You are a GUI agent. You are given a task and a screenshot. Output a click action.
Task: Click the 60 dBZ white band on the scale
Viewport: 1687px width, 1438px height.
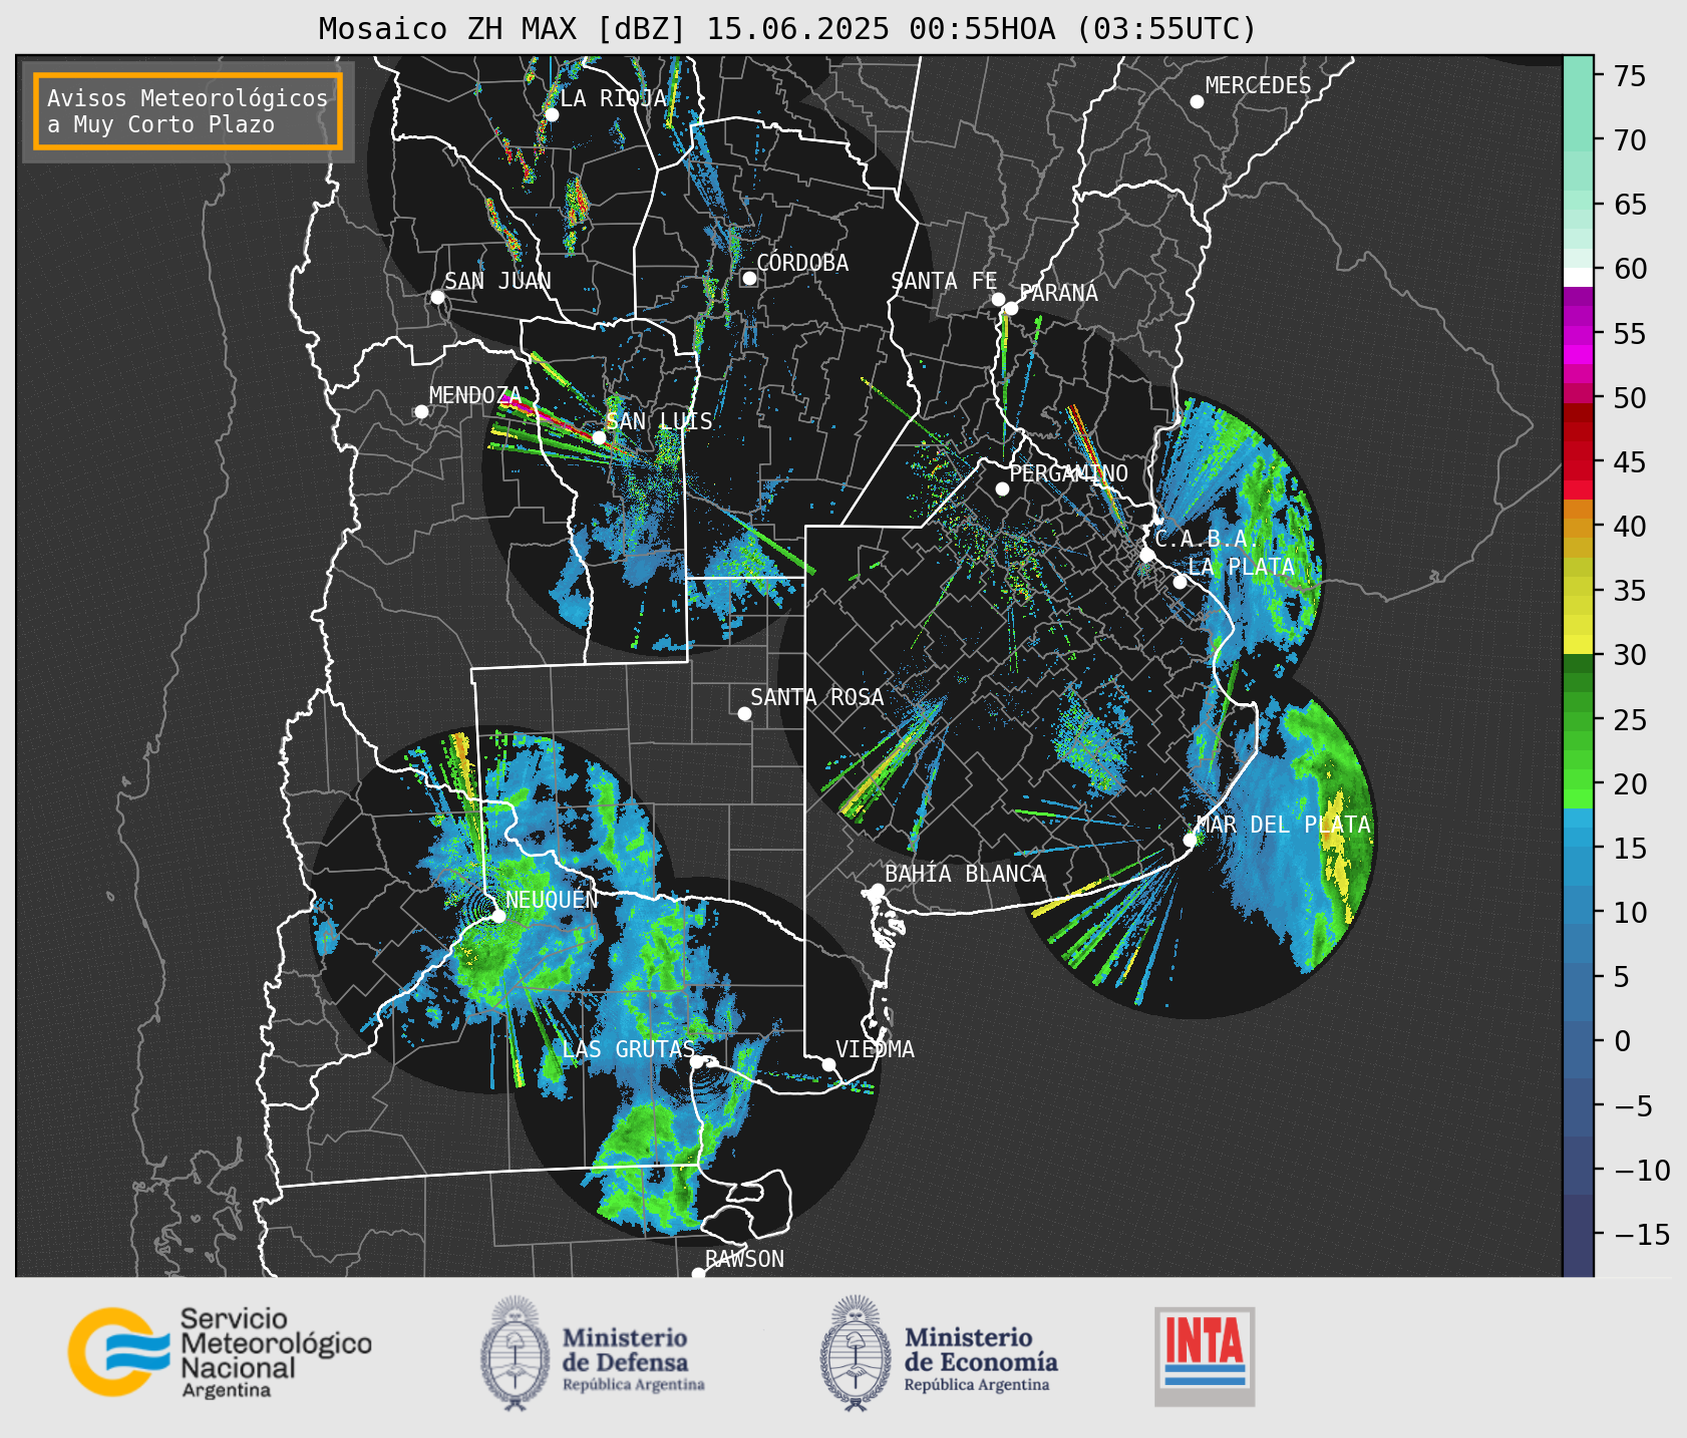(1578, 277)
